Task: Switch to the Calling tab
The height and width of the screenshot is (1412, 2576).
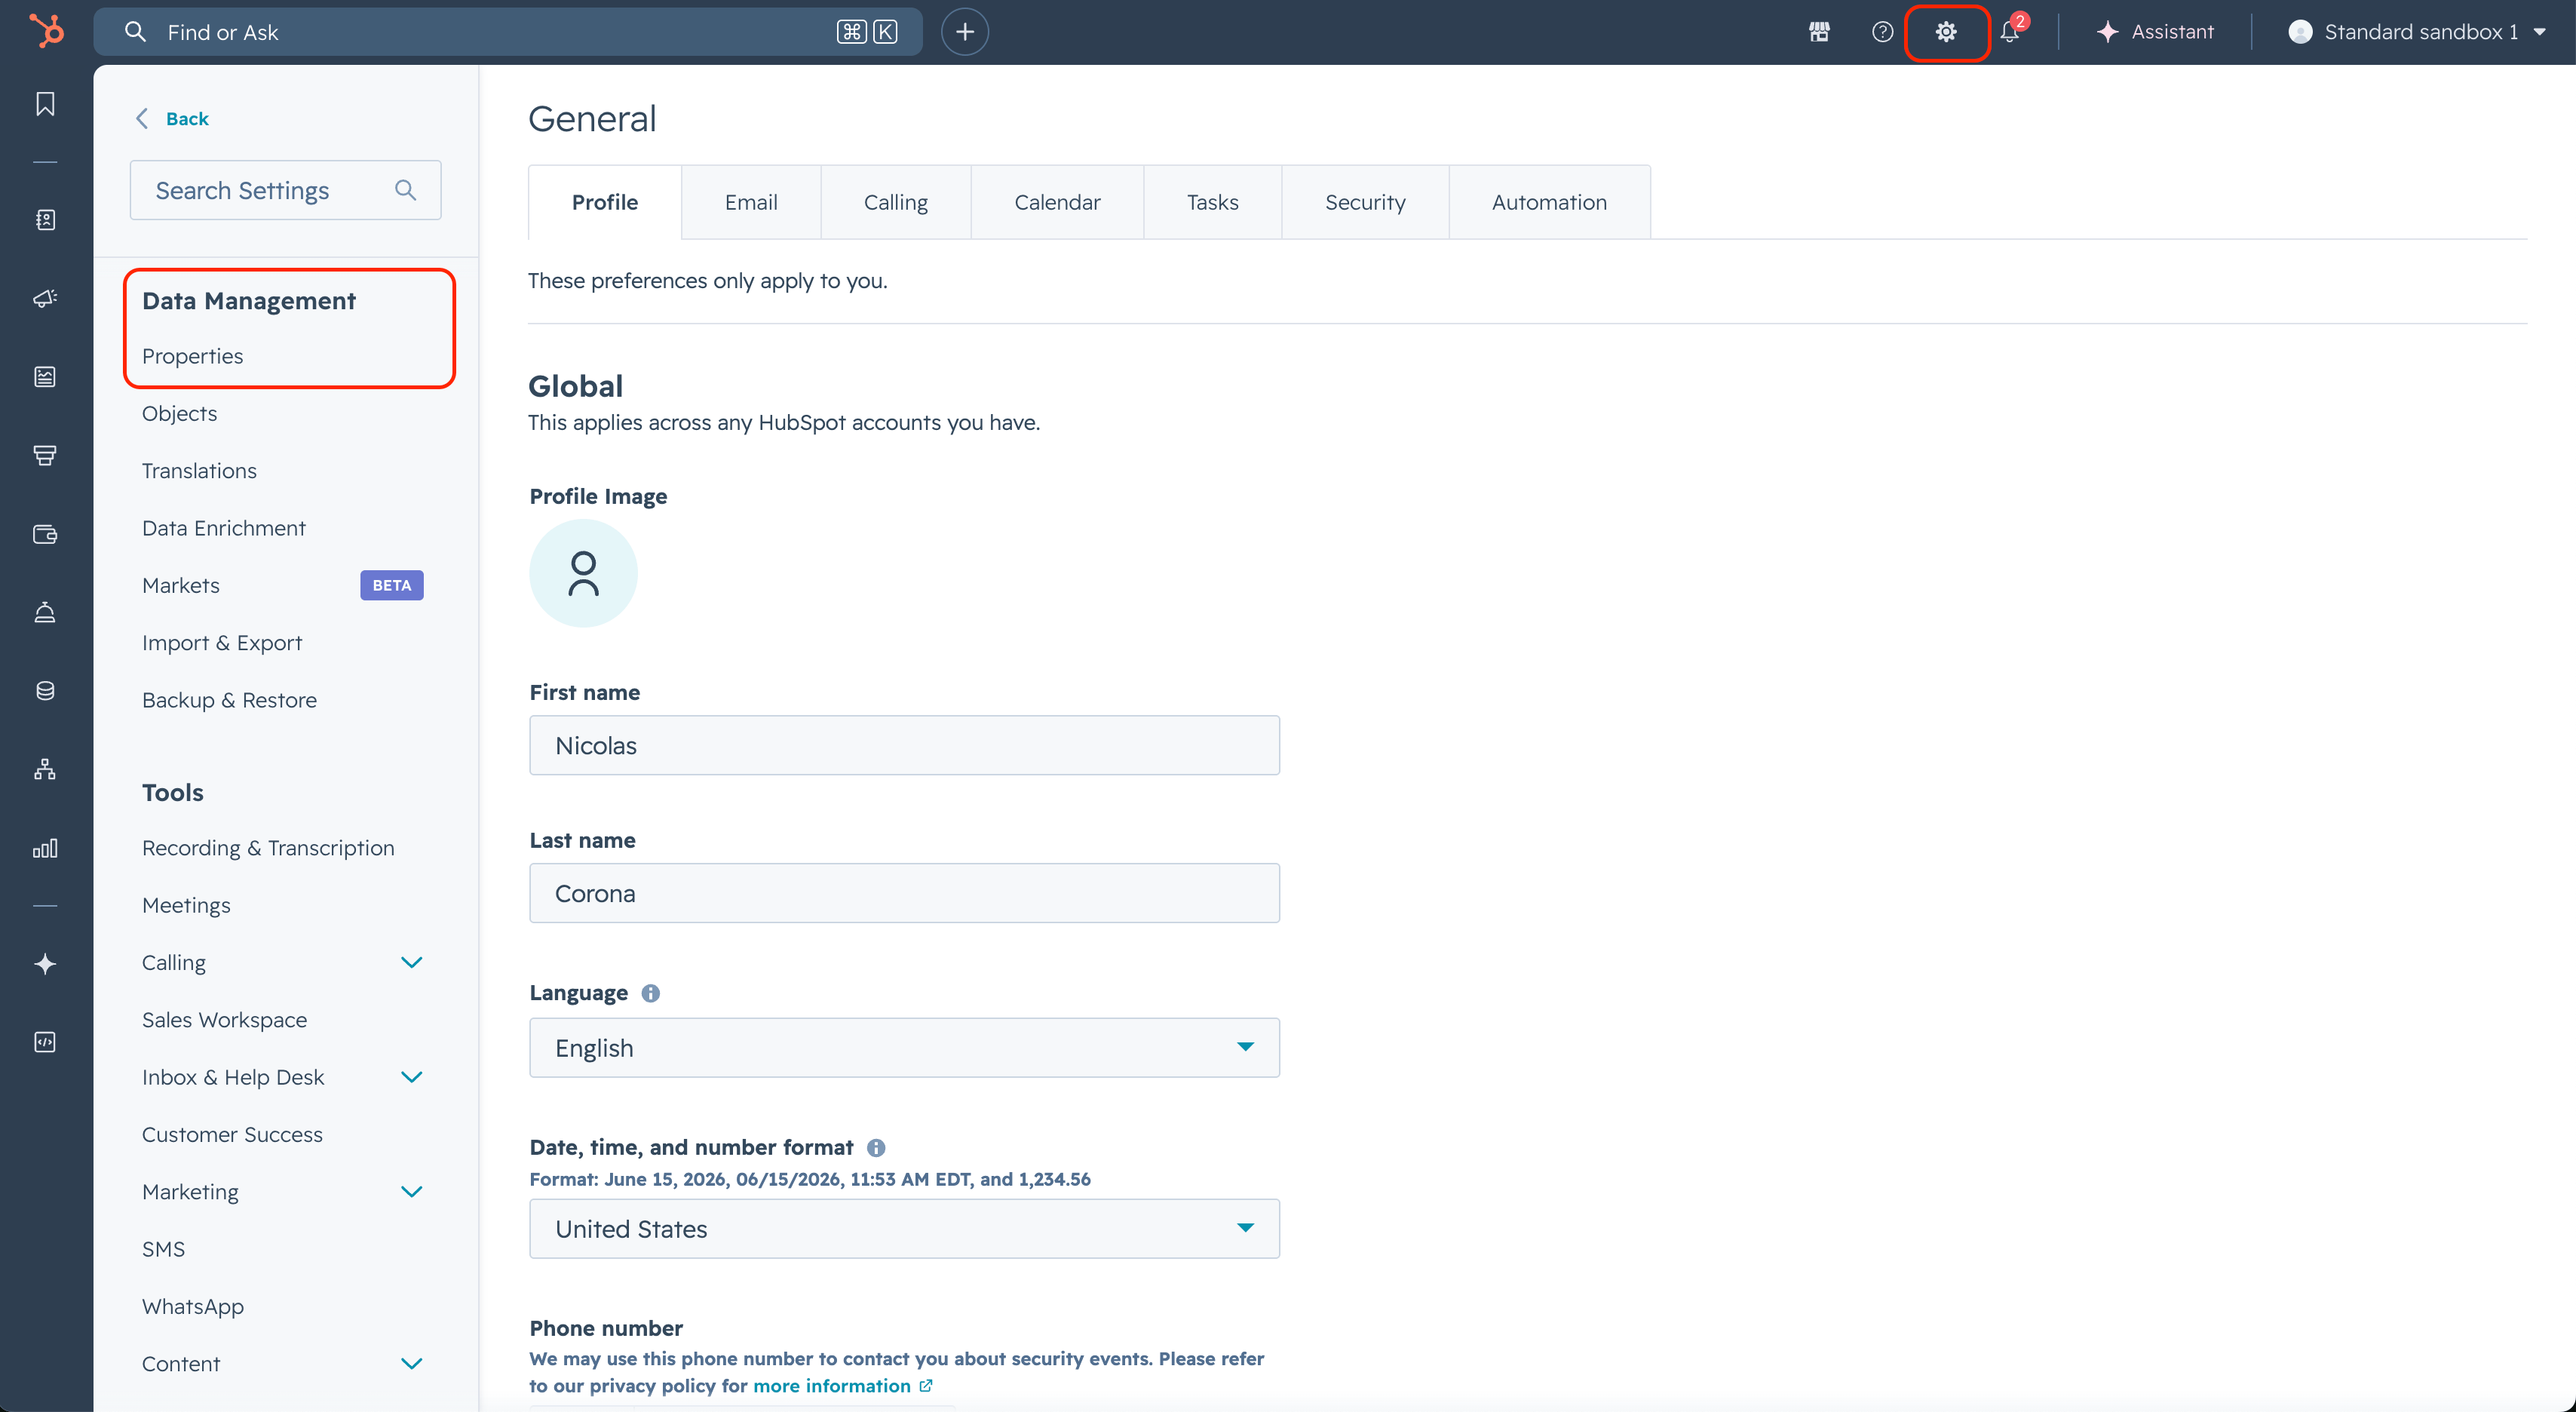Action: pos(895,202)
